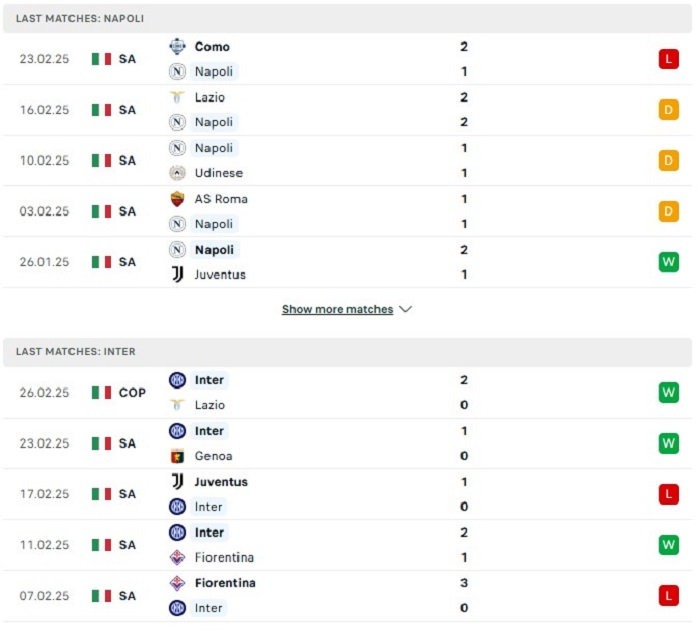The image size is (700, 632).
Task: Open the Napoli team link in the Udinese match
Action: [214, 148]
